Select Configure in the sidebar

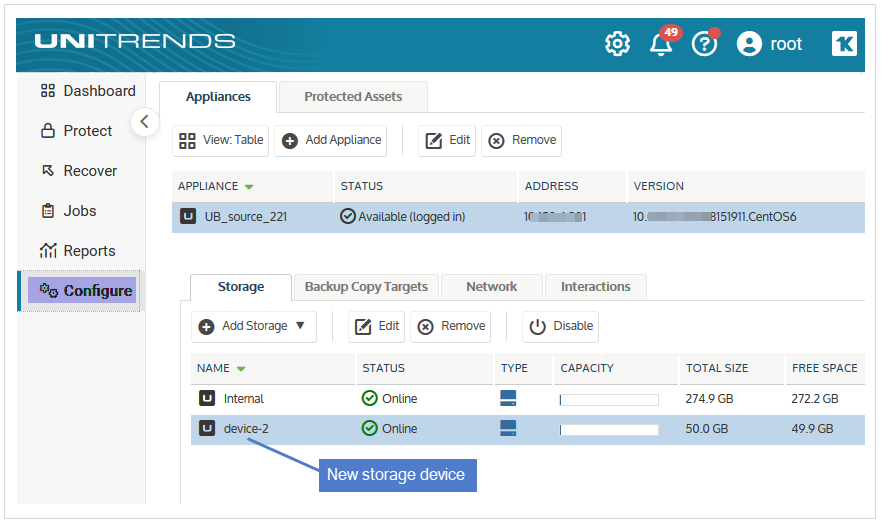[x=82, y=291]
